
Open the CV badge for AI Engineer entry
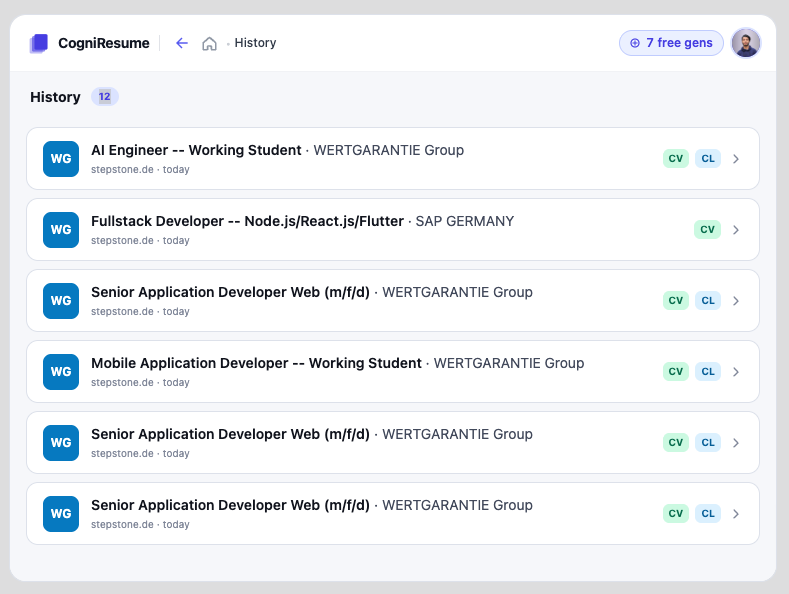coord(676,159)
